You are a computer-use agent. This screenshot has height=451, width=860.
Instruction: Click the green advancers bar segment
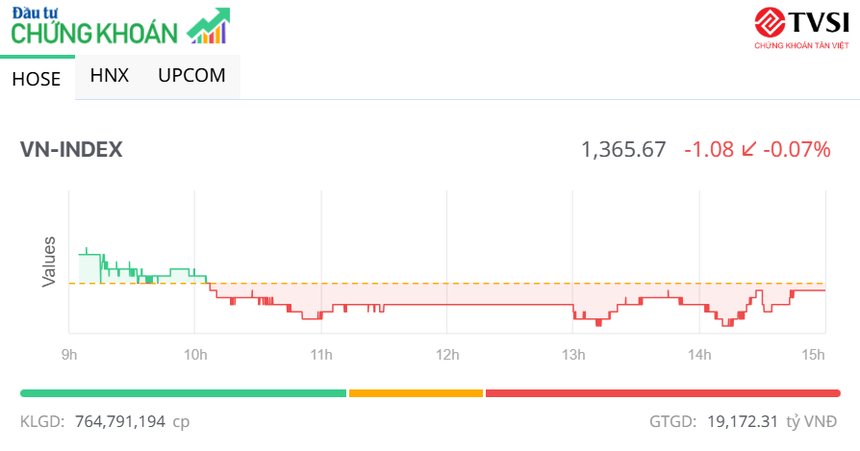pyautogui.click(x=183, y=393)
